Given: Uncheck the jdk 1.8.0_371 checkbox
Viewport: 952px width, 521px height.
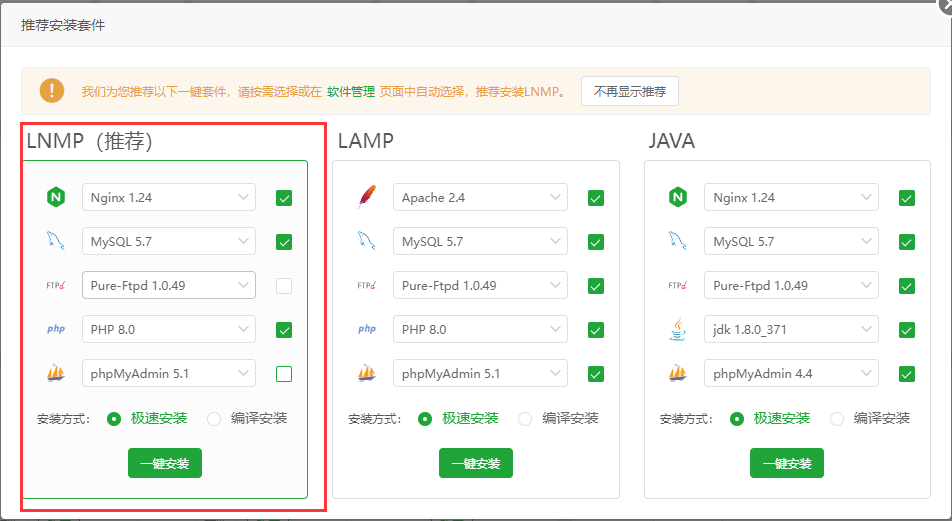Looking at the screenshot, I should click(906, 330).
